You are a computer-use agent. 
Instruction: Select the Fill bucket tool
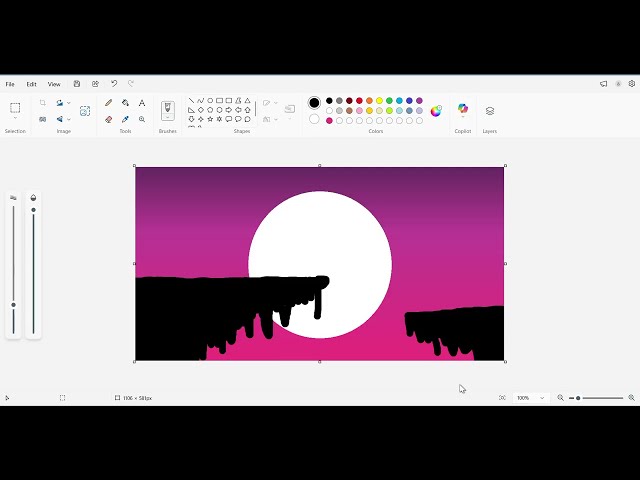[125, 103]
